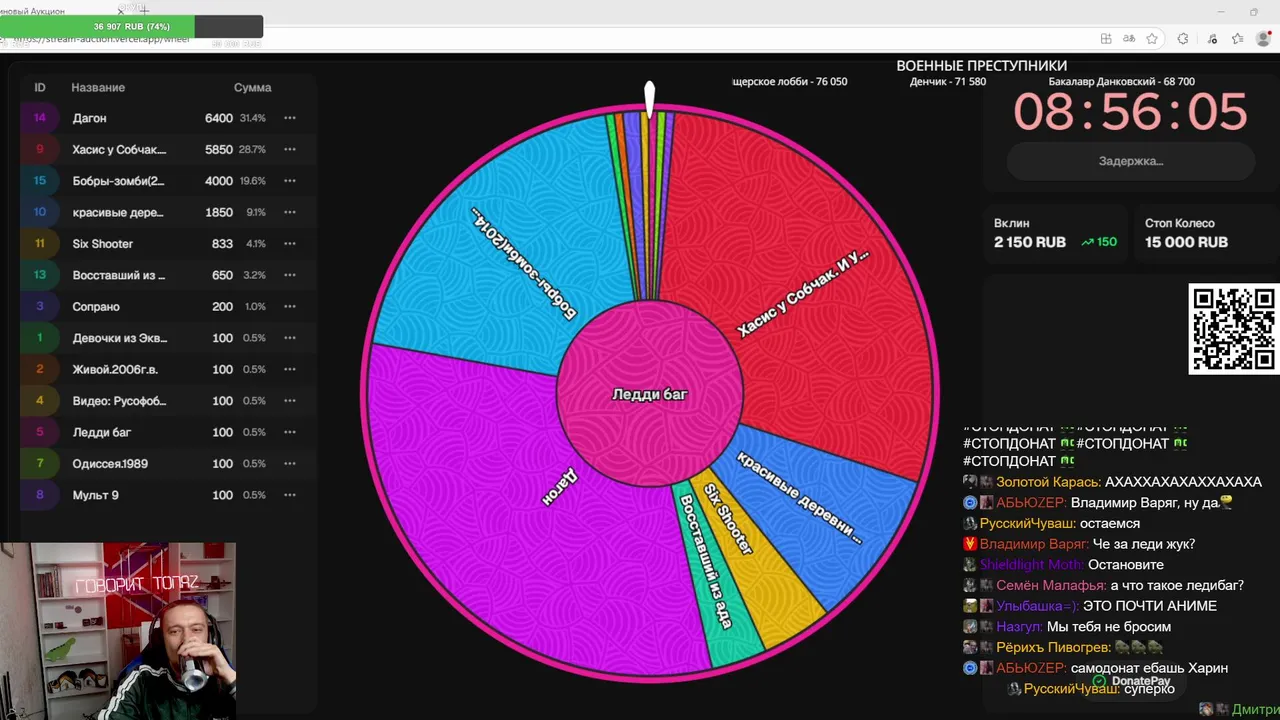Add page to favorites with star icon

[1152, 39]
